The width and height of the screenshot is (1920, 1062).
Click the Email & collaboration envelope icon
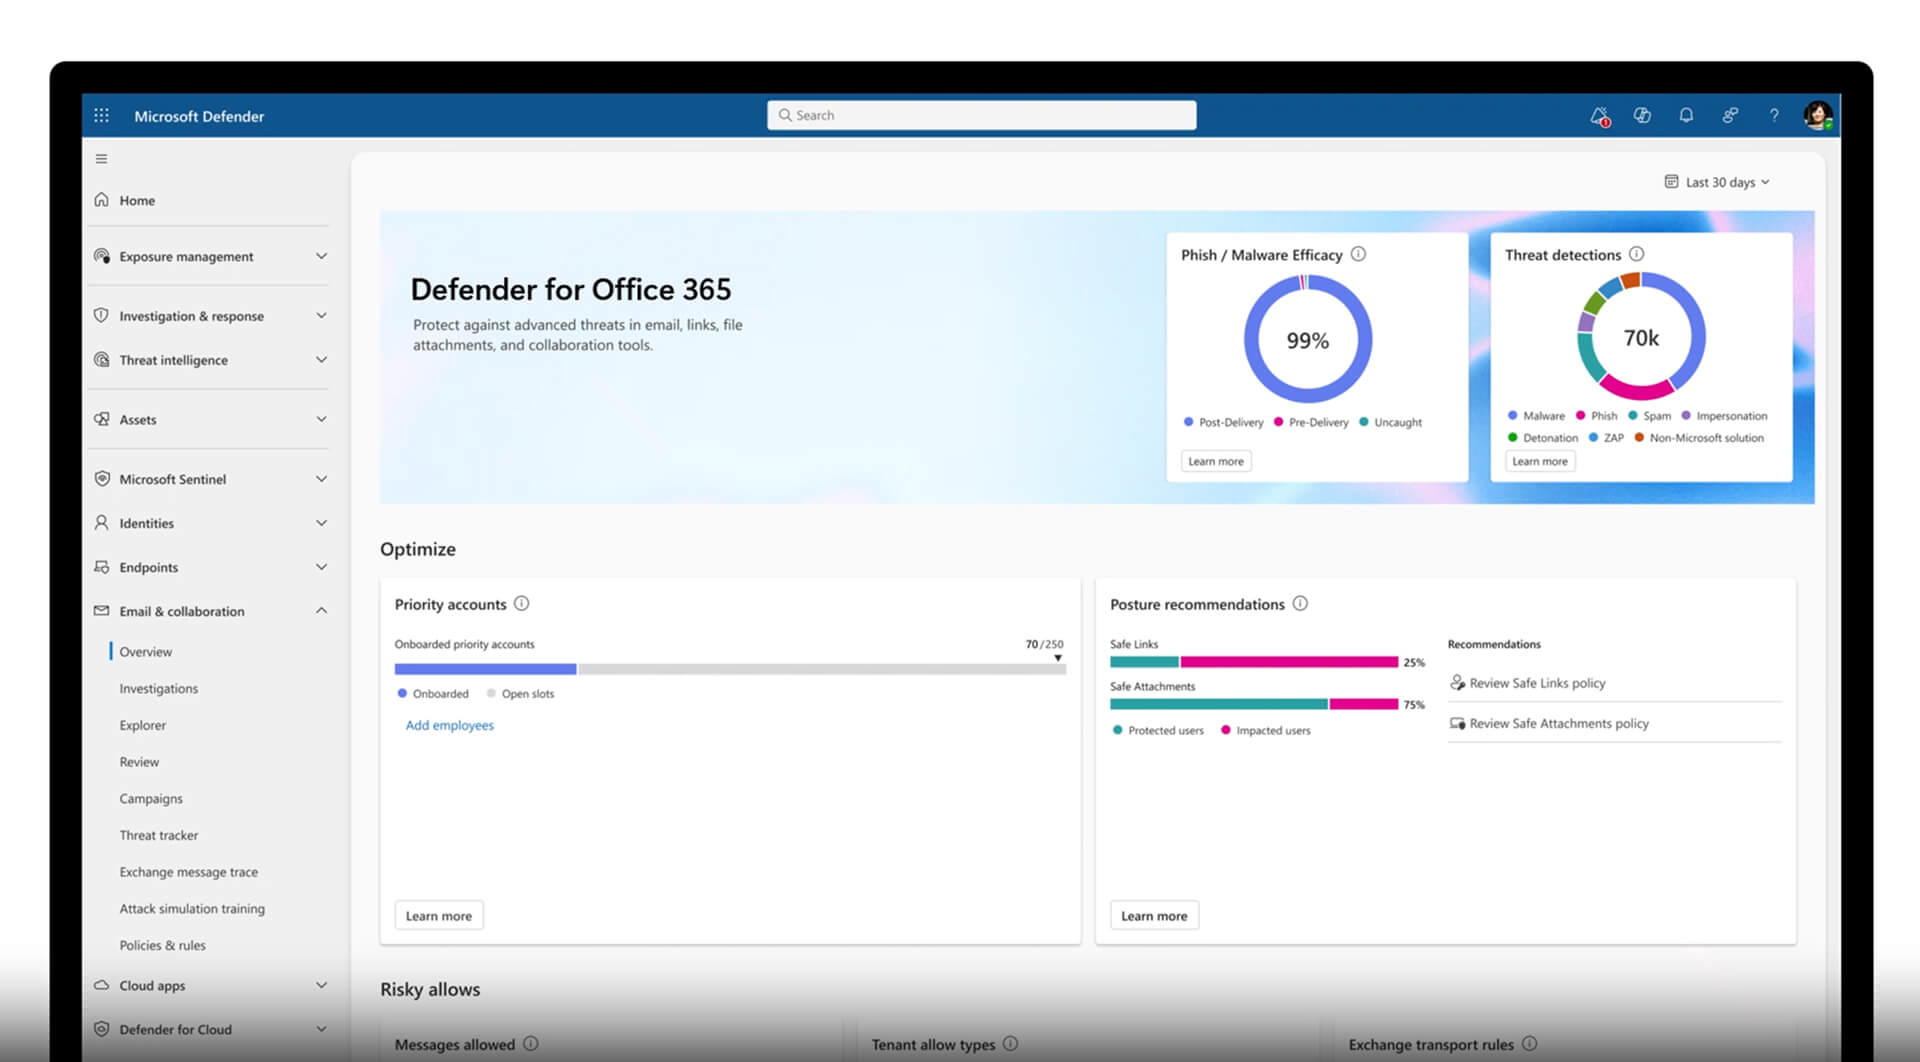tap(101, 610)
